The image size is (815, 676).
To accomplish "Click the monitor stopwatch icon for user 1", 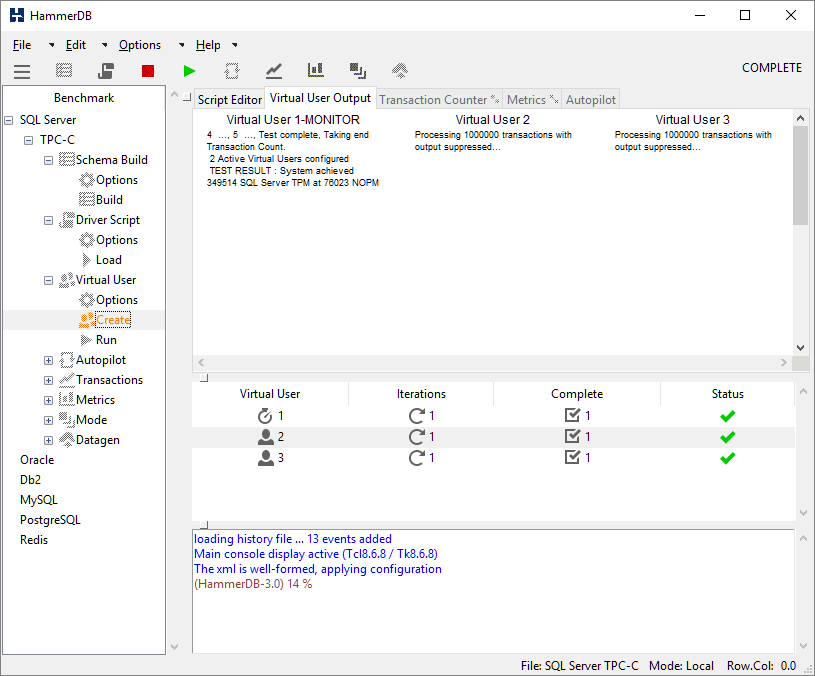I will (265, 416).
